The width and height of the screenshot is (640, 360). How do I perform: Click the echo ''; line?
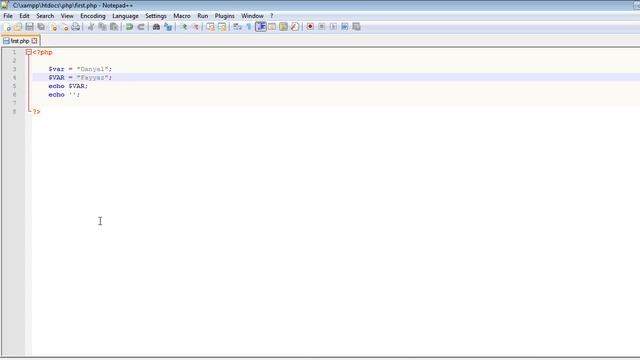click(64, 95)
